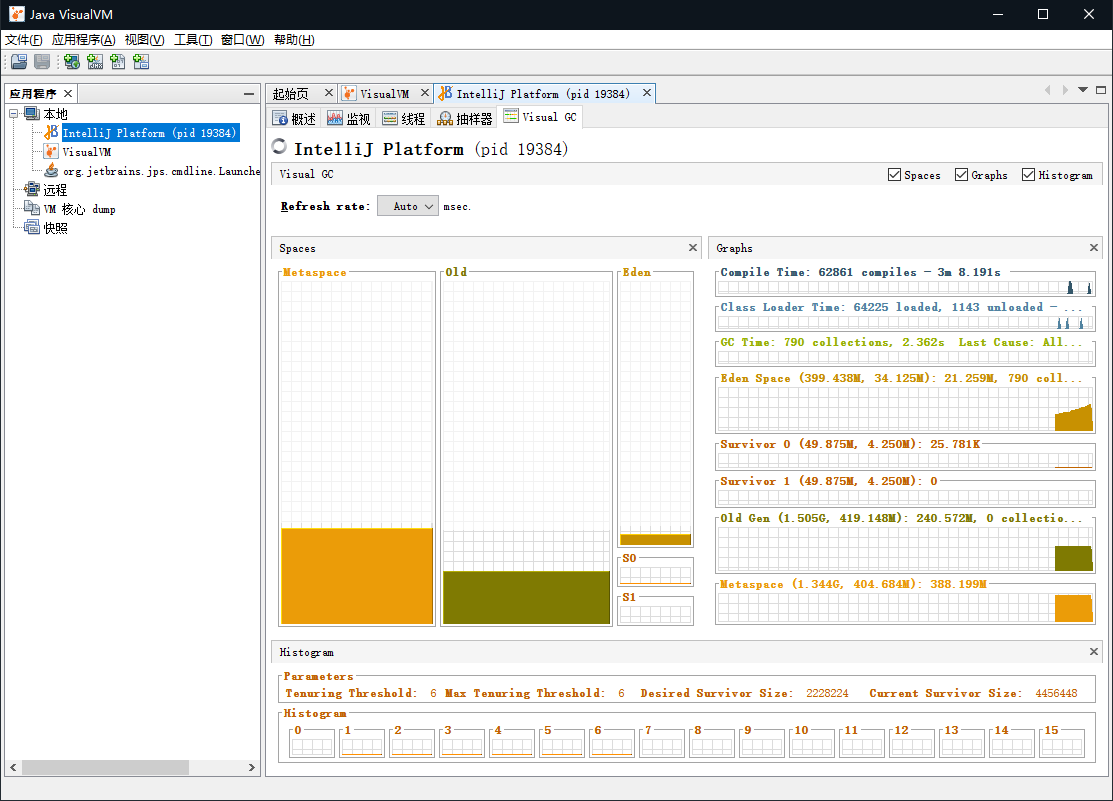Click the Compile Time graph
Viewport: 1113px width, 801px height.
point(905,287)
